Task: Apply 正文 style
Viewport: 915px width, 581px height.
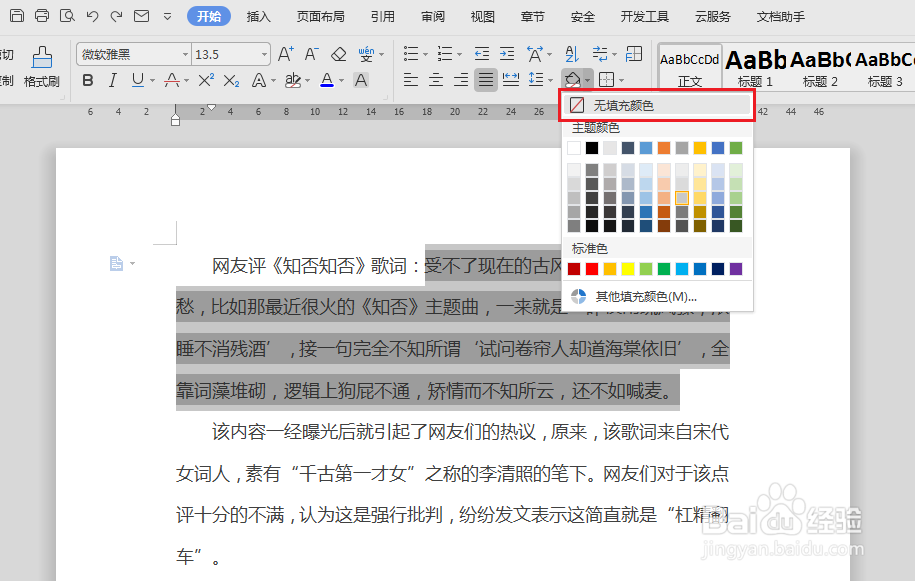Action: (690, 67)
